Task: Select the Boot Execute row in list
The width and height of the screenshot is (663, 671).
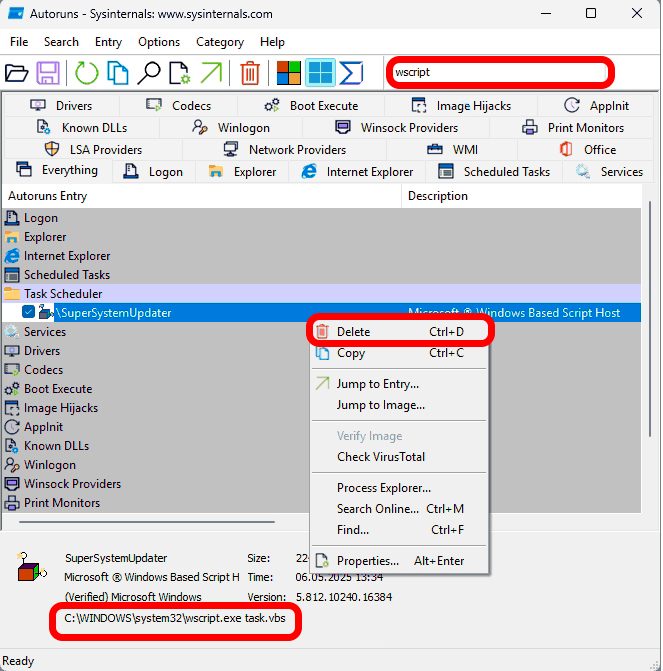Action: pos(321,389)
